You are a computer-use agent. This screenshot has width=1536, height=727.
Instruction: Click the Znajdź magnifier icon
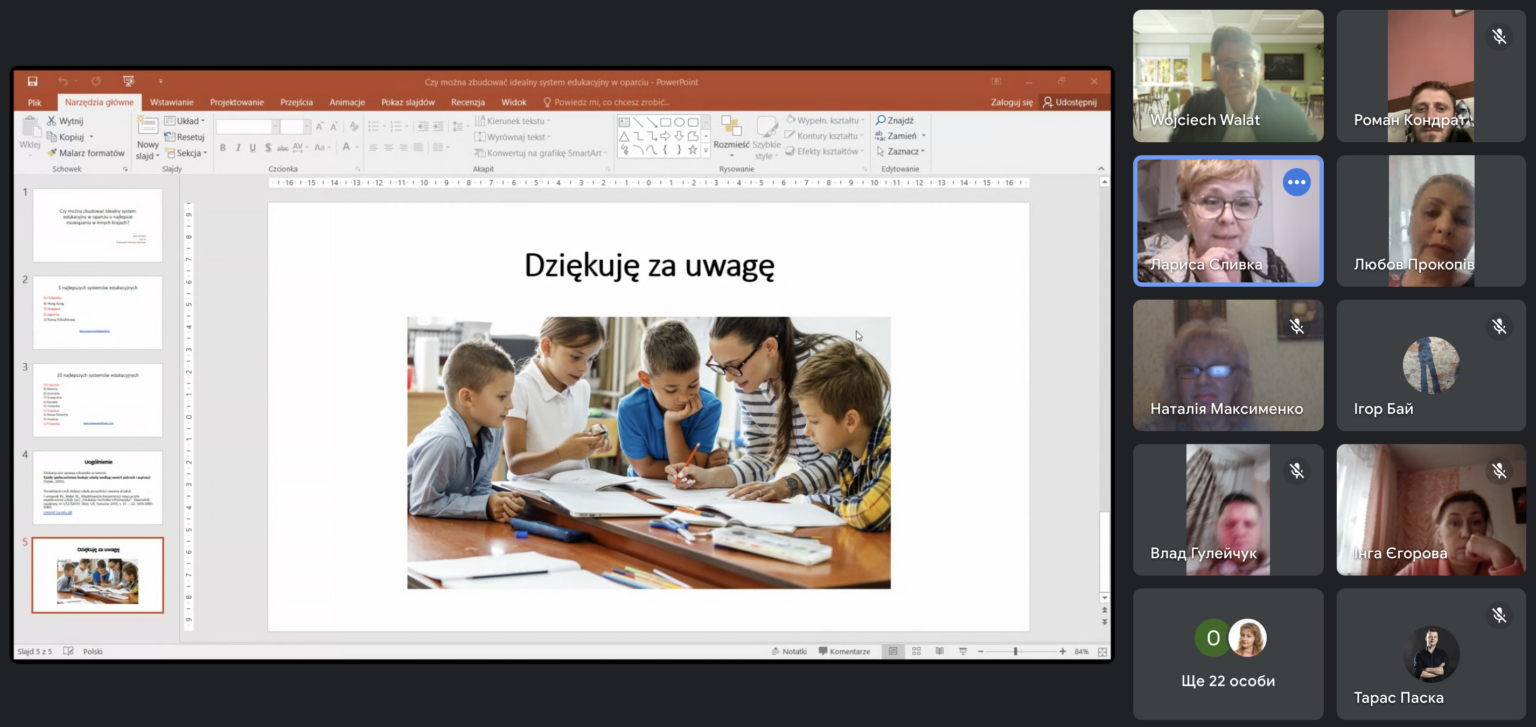pyautogui.click(x=881, y=120)
